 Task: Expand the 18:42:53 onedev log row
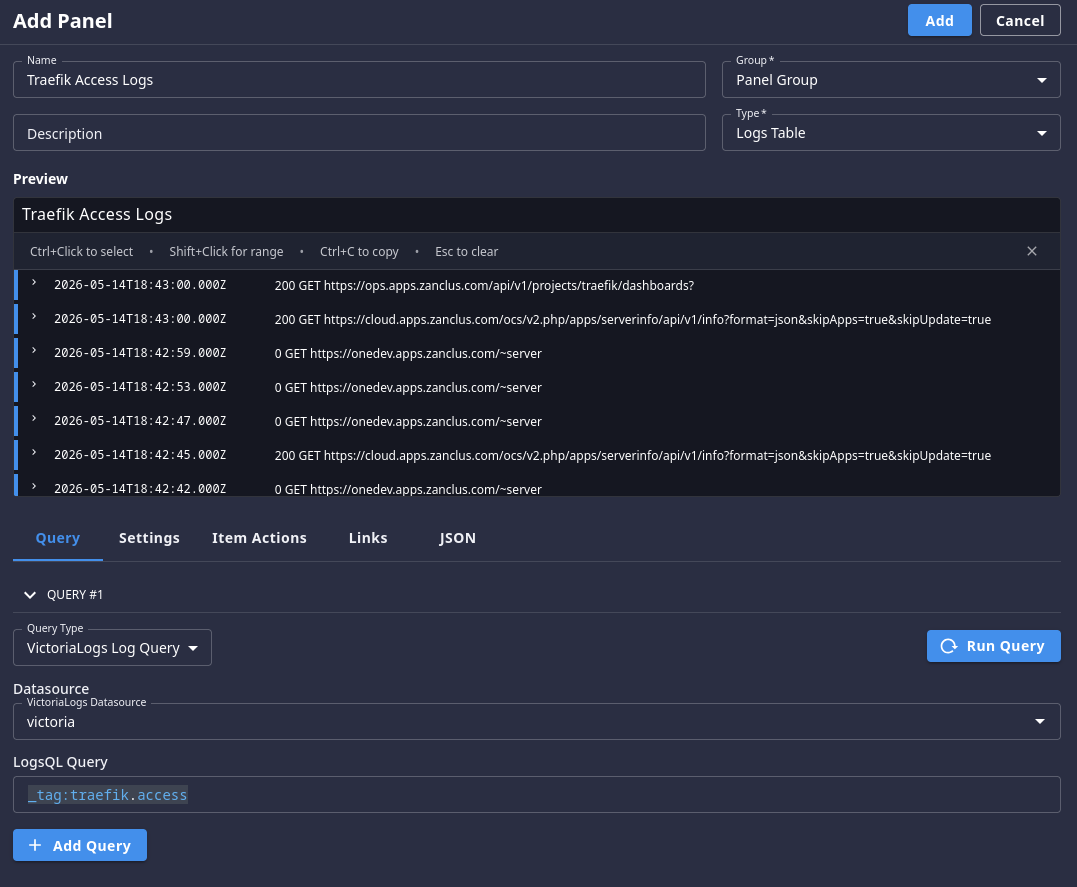(34, 385)
